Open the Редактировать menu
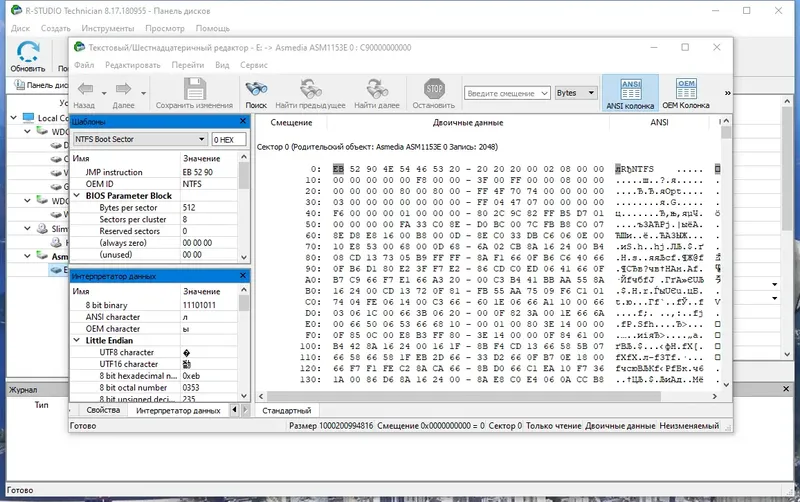This screenshot has width=800, height=502. [133, 65]
